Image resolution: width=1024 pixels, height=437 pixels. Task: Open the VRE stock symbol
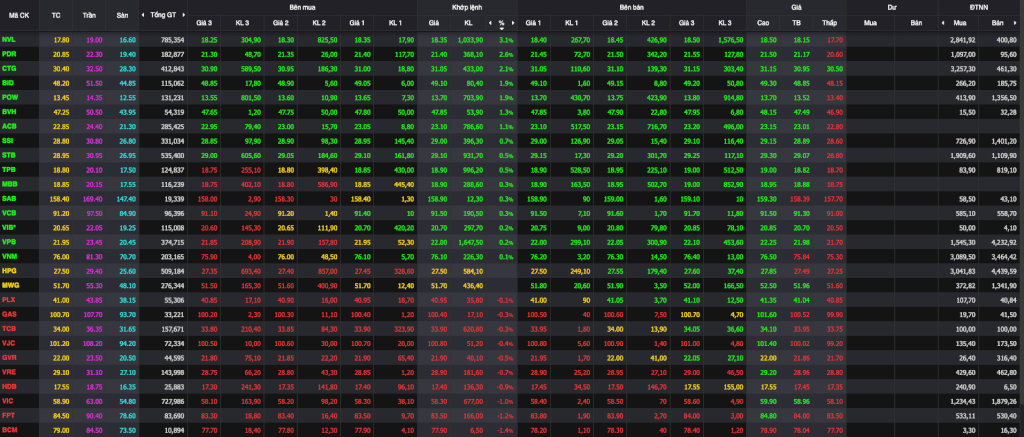9,371
